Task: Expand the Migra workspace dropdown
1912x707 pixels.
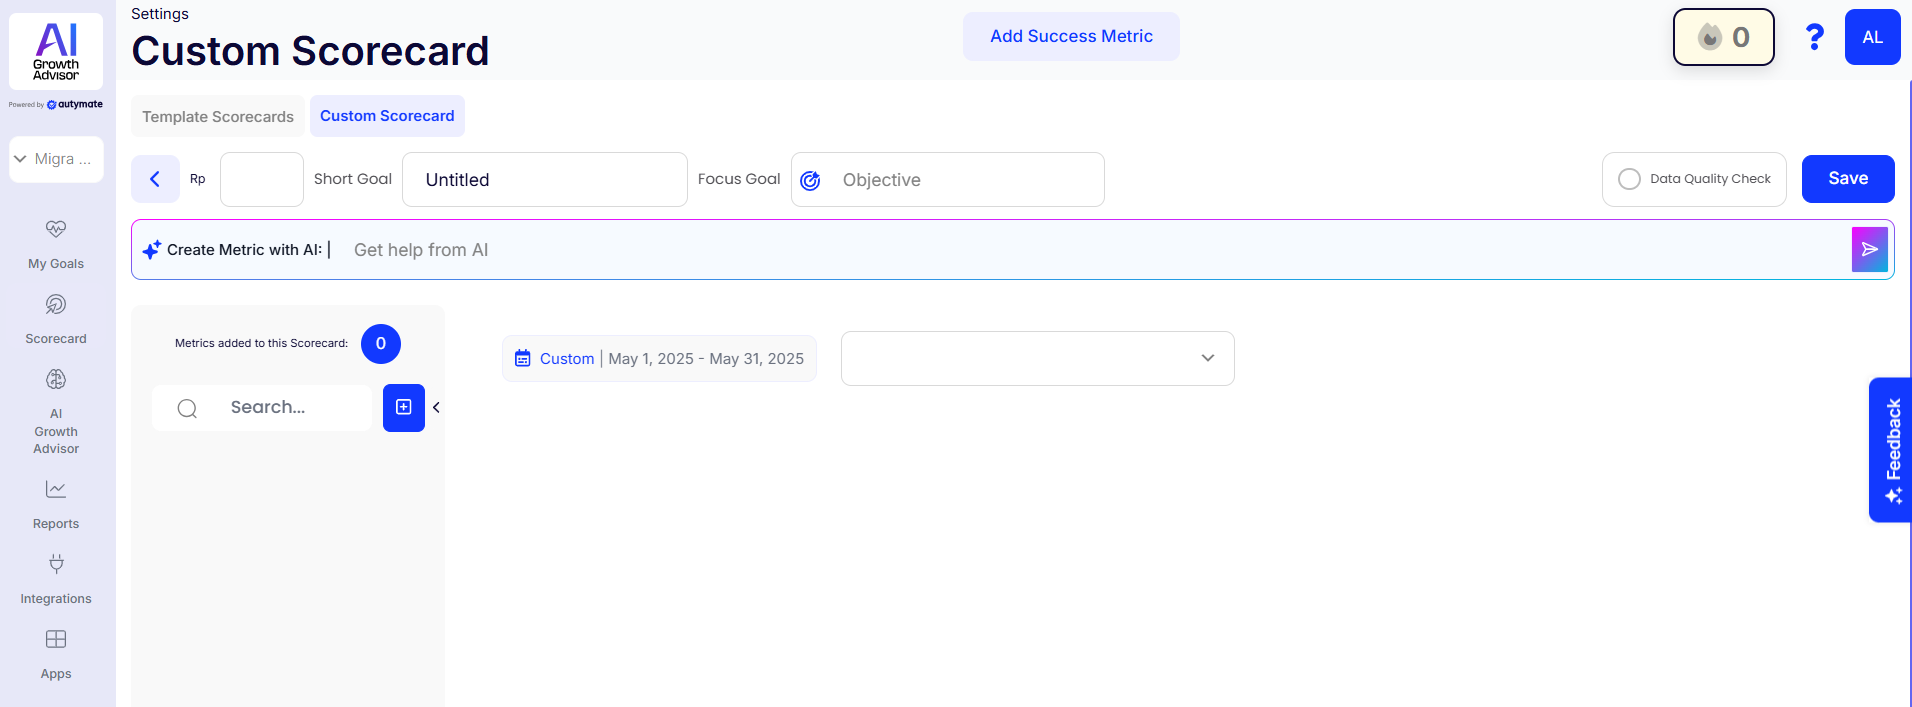Action: click(56, 159)
